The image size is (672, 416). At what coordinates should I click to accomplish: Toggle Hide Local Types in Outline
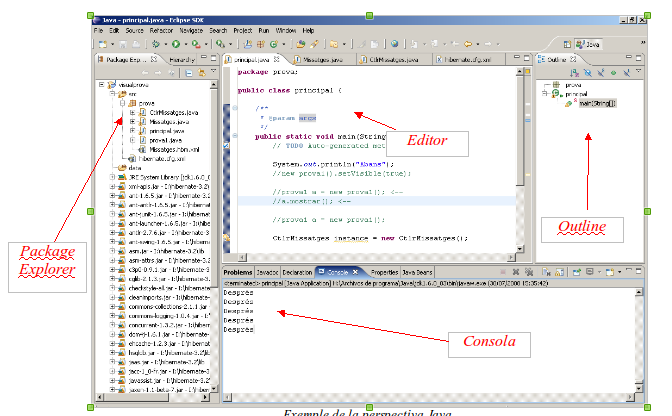click(627, 73)
